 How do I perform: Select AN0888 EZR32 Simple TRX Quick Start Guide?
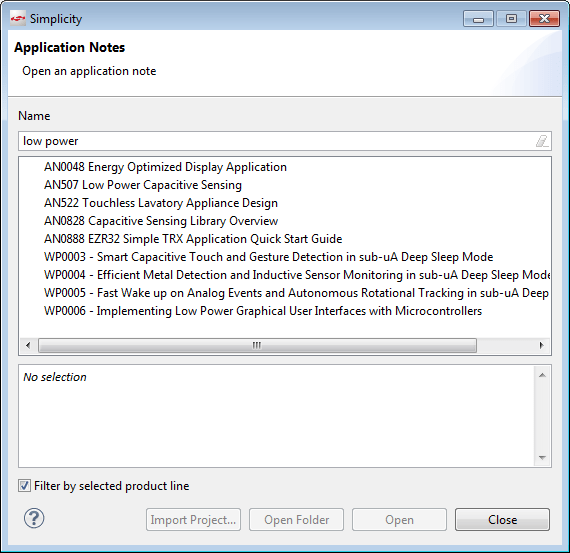[x=193, y=239]
